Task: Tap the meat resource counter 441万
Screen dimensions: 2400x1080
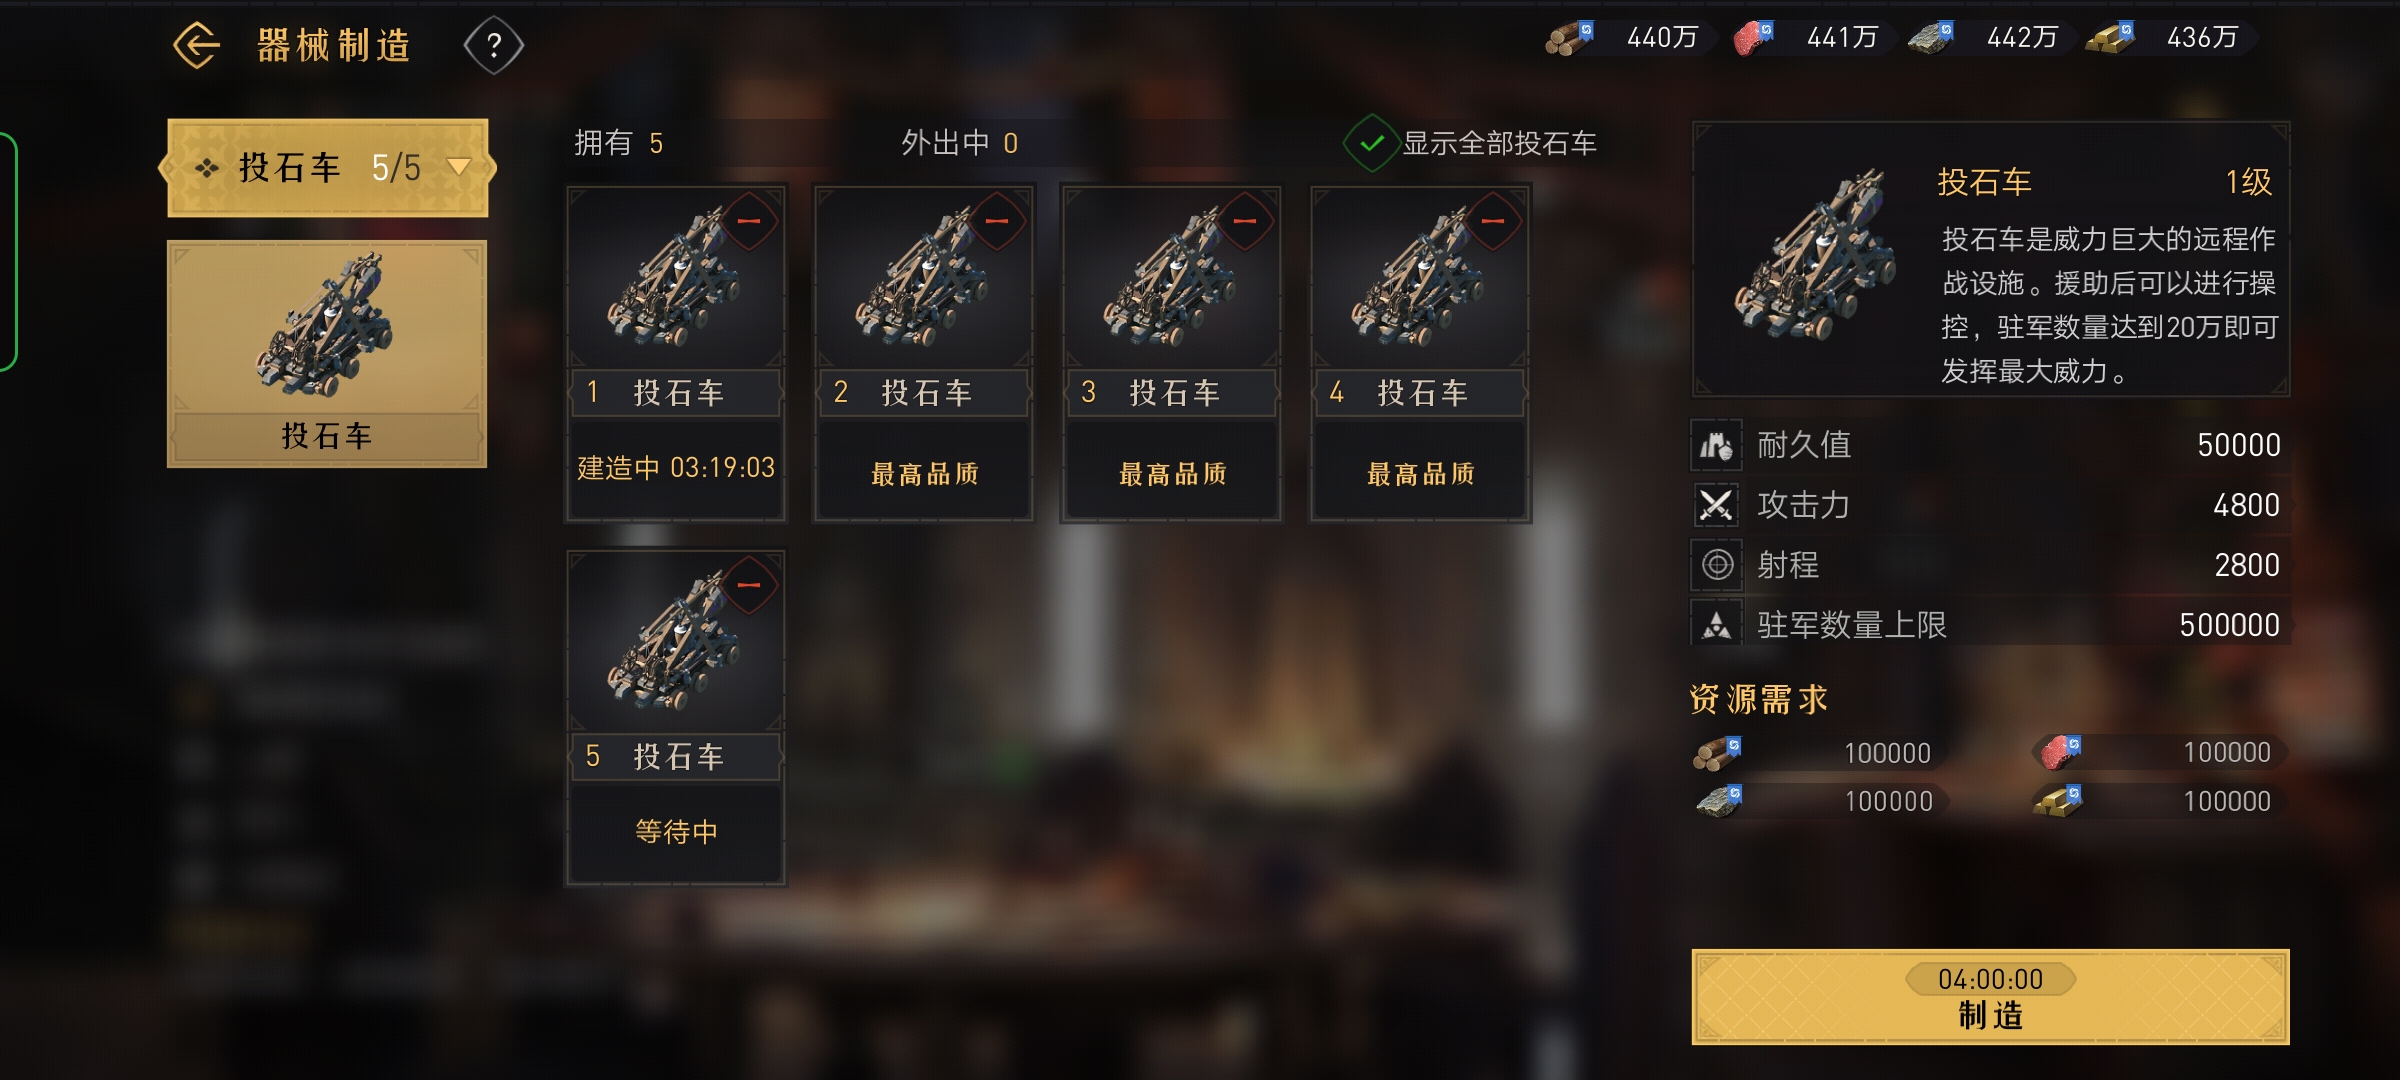Action: point(1808,38)
